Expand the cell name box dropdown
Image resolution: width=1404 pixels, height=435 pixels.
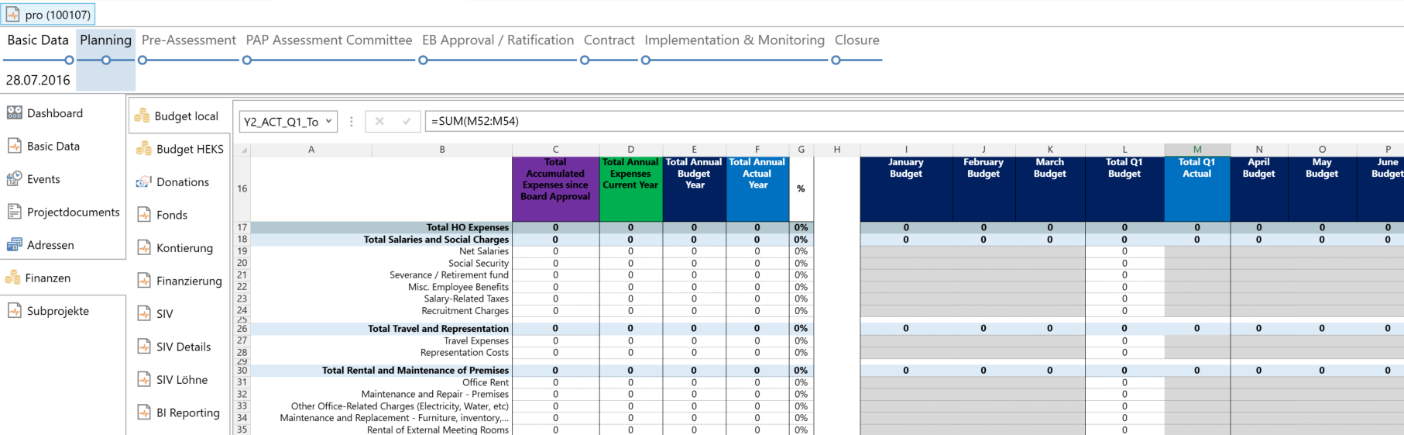pos(327,122)
